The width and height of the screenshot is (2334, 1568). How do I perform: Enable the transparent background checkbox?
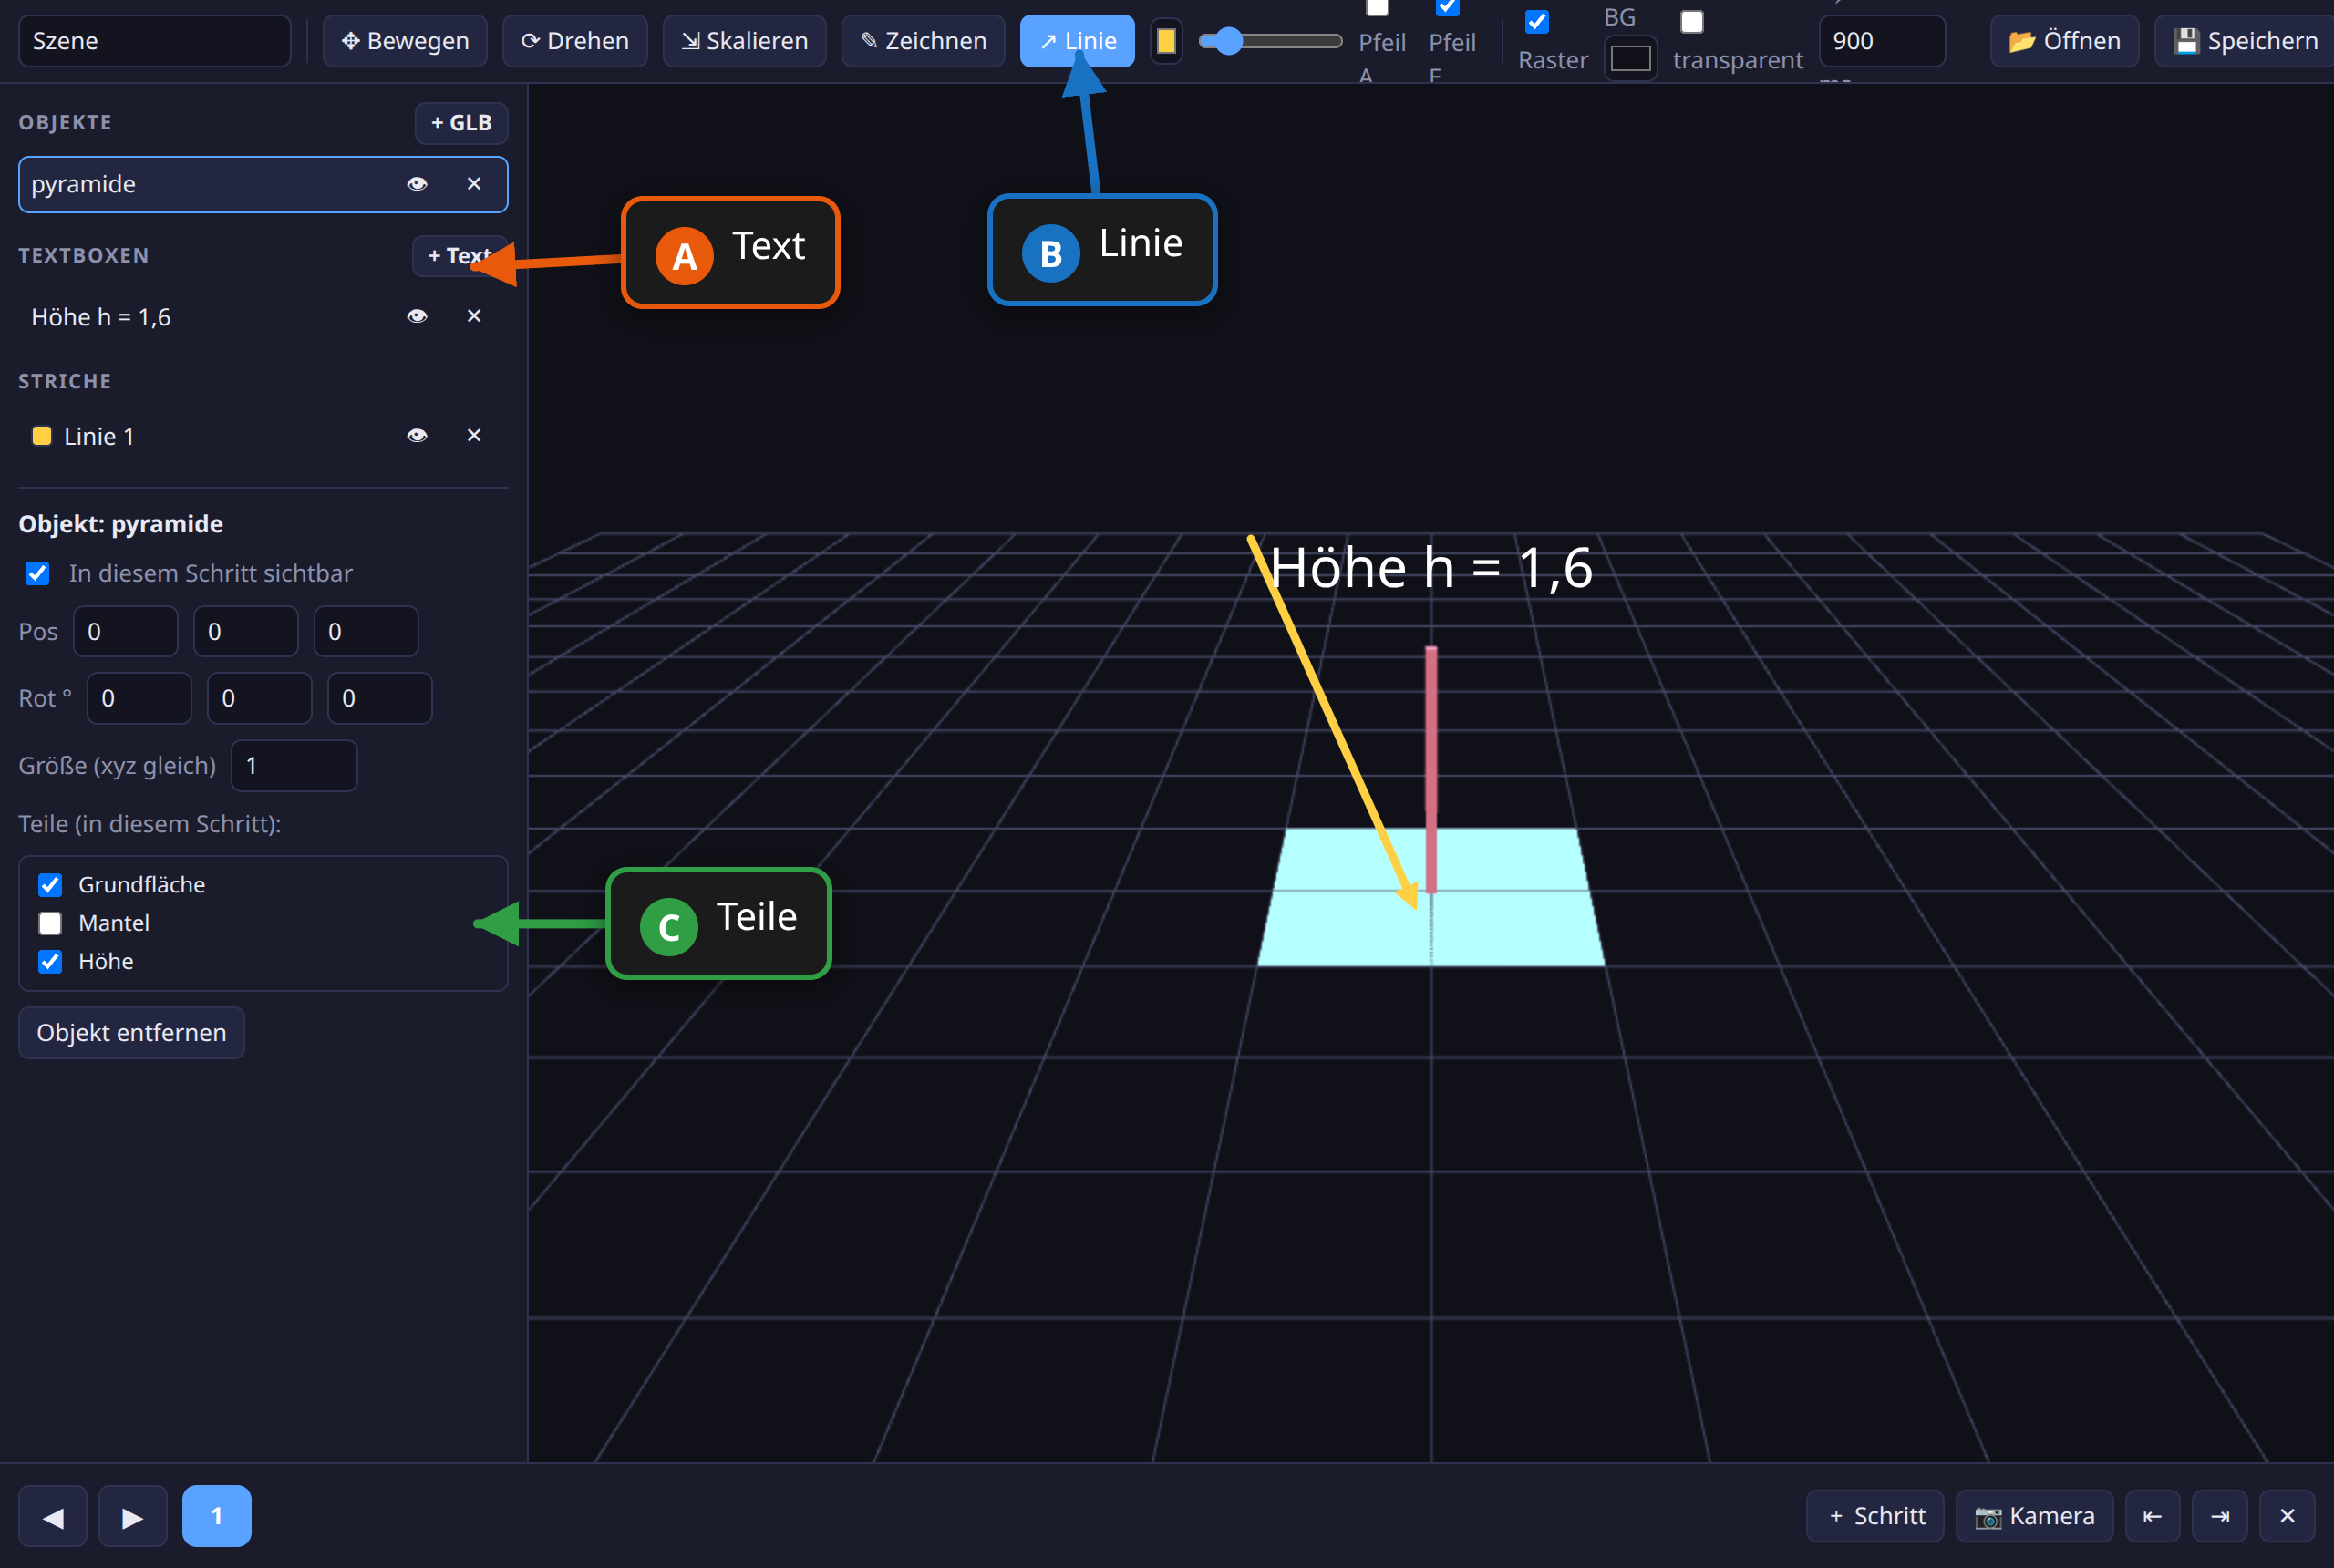[x=1692, y=21]
